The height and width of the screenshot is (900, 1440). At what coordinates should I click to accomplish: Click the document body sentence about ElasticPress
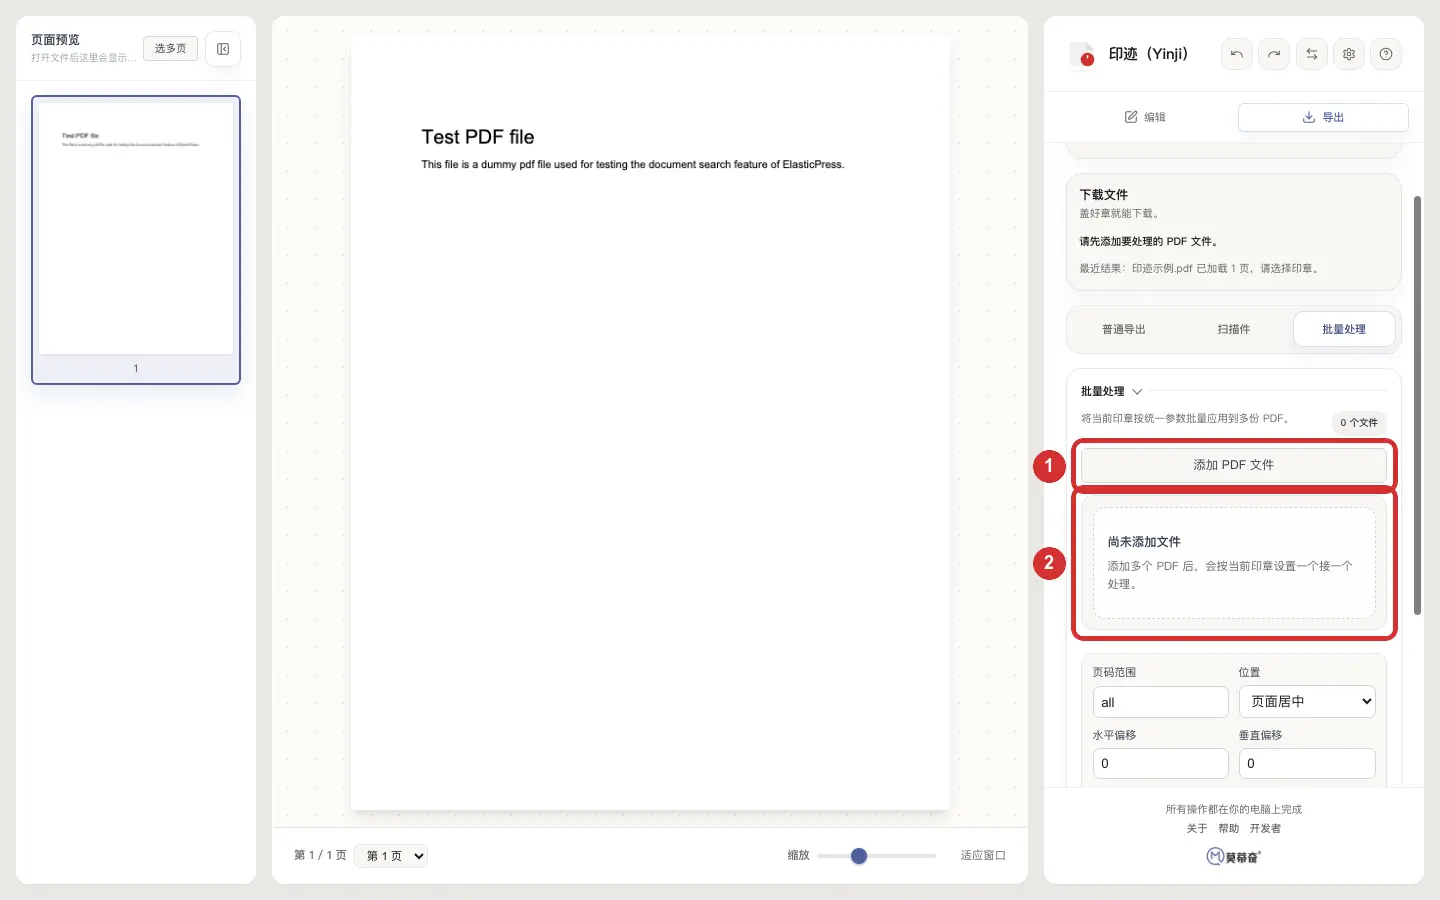click(633, 164)
